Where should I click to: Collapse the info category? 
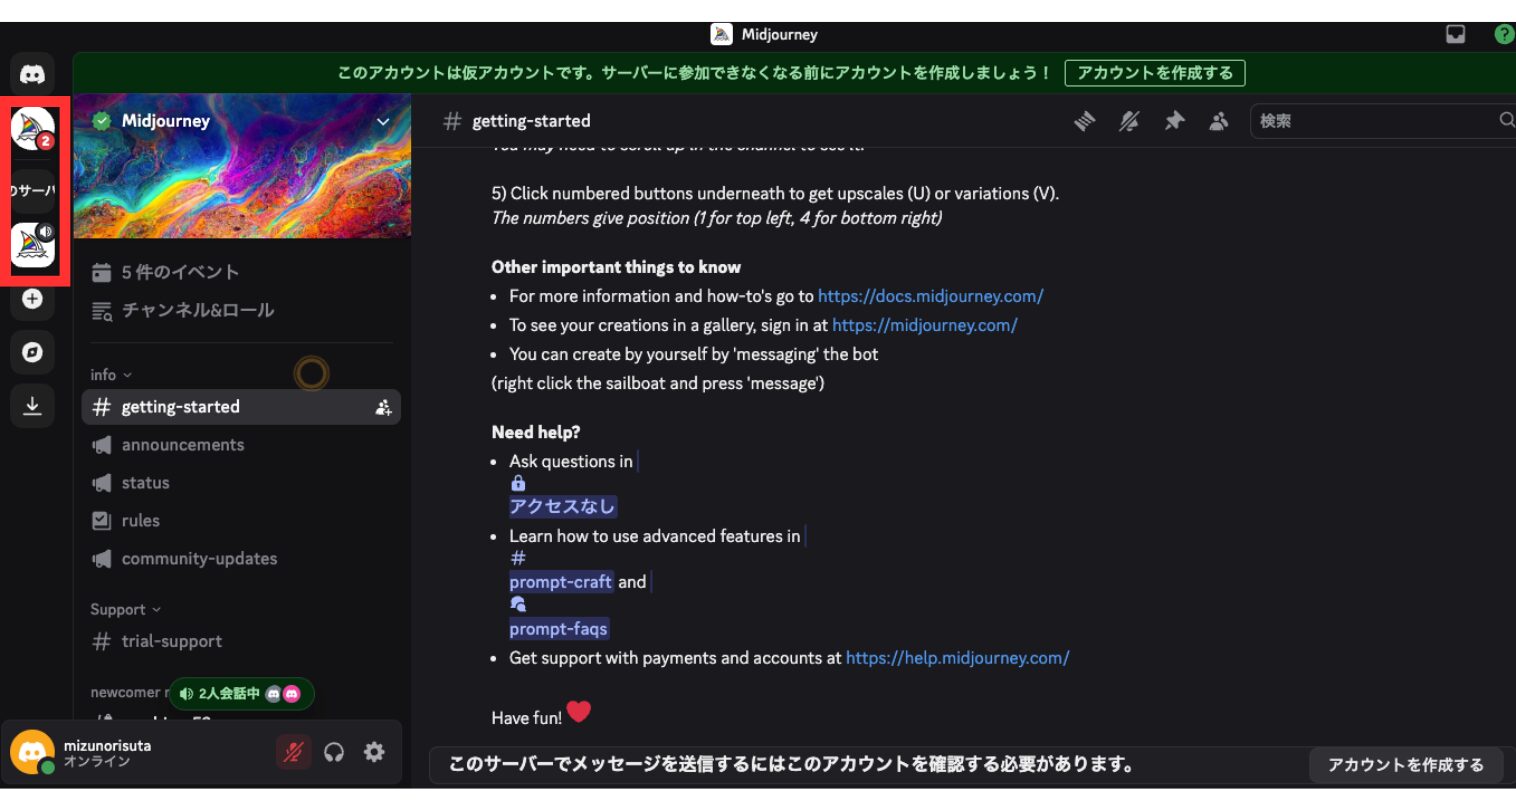pos(110,375)
